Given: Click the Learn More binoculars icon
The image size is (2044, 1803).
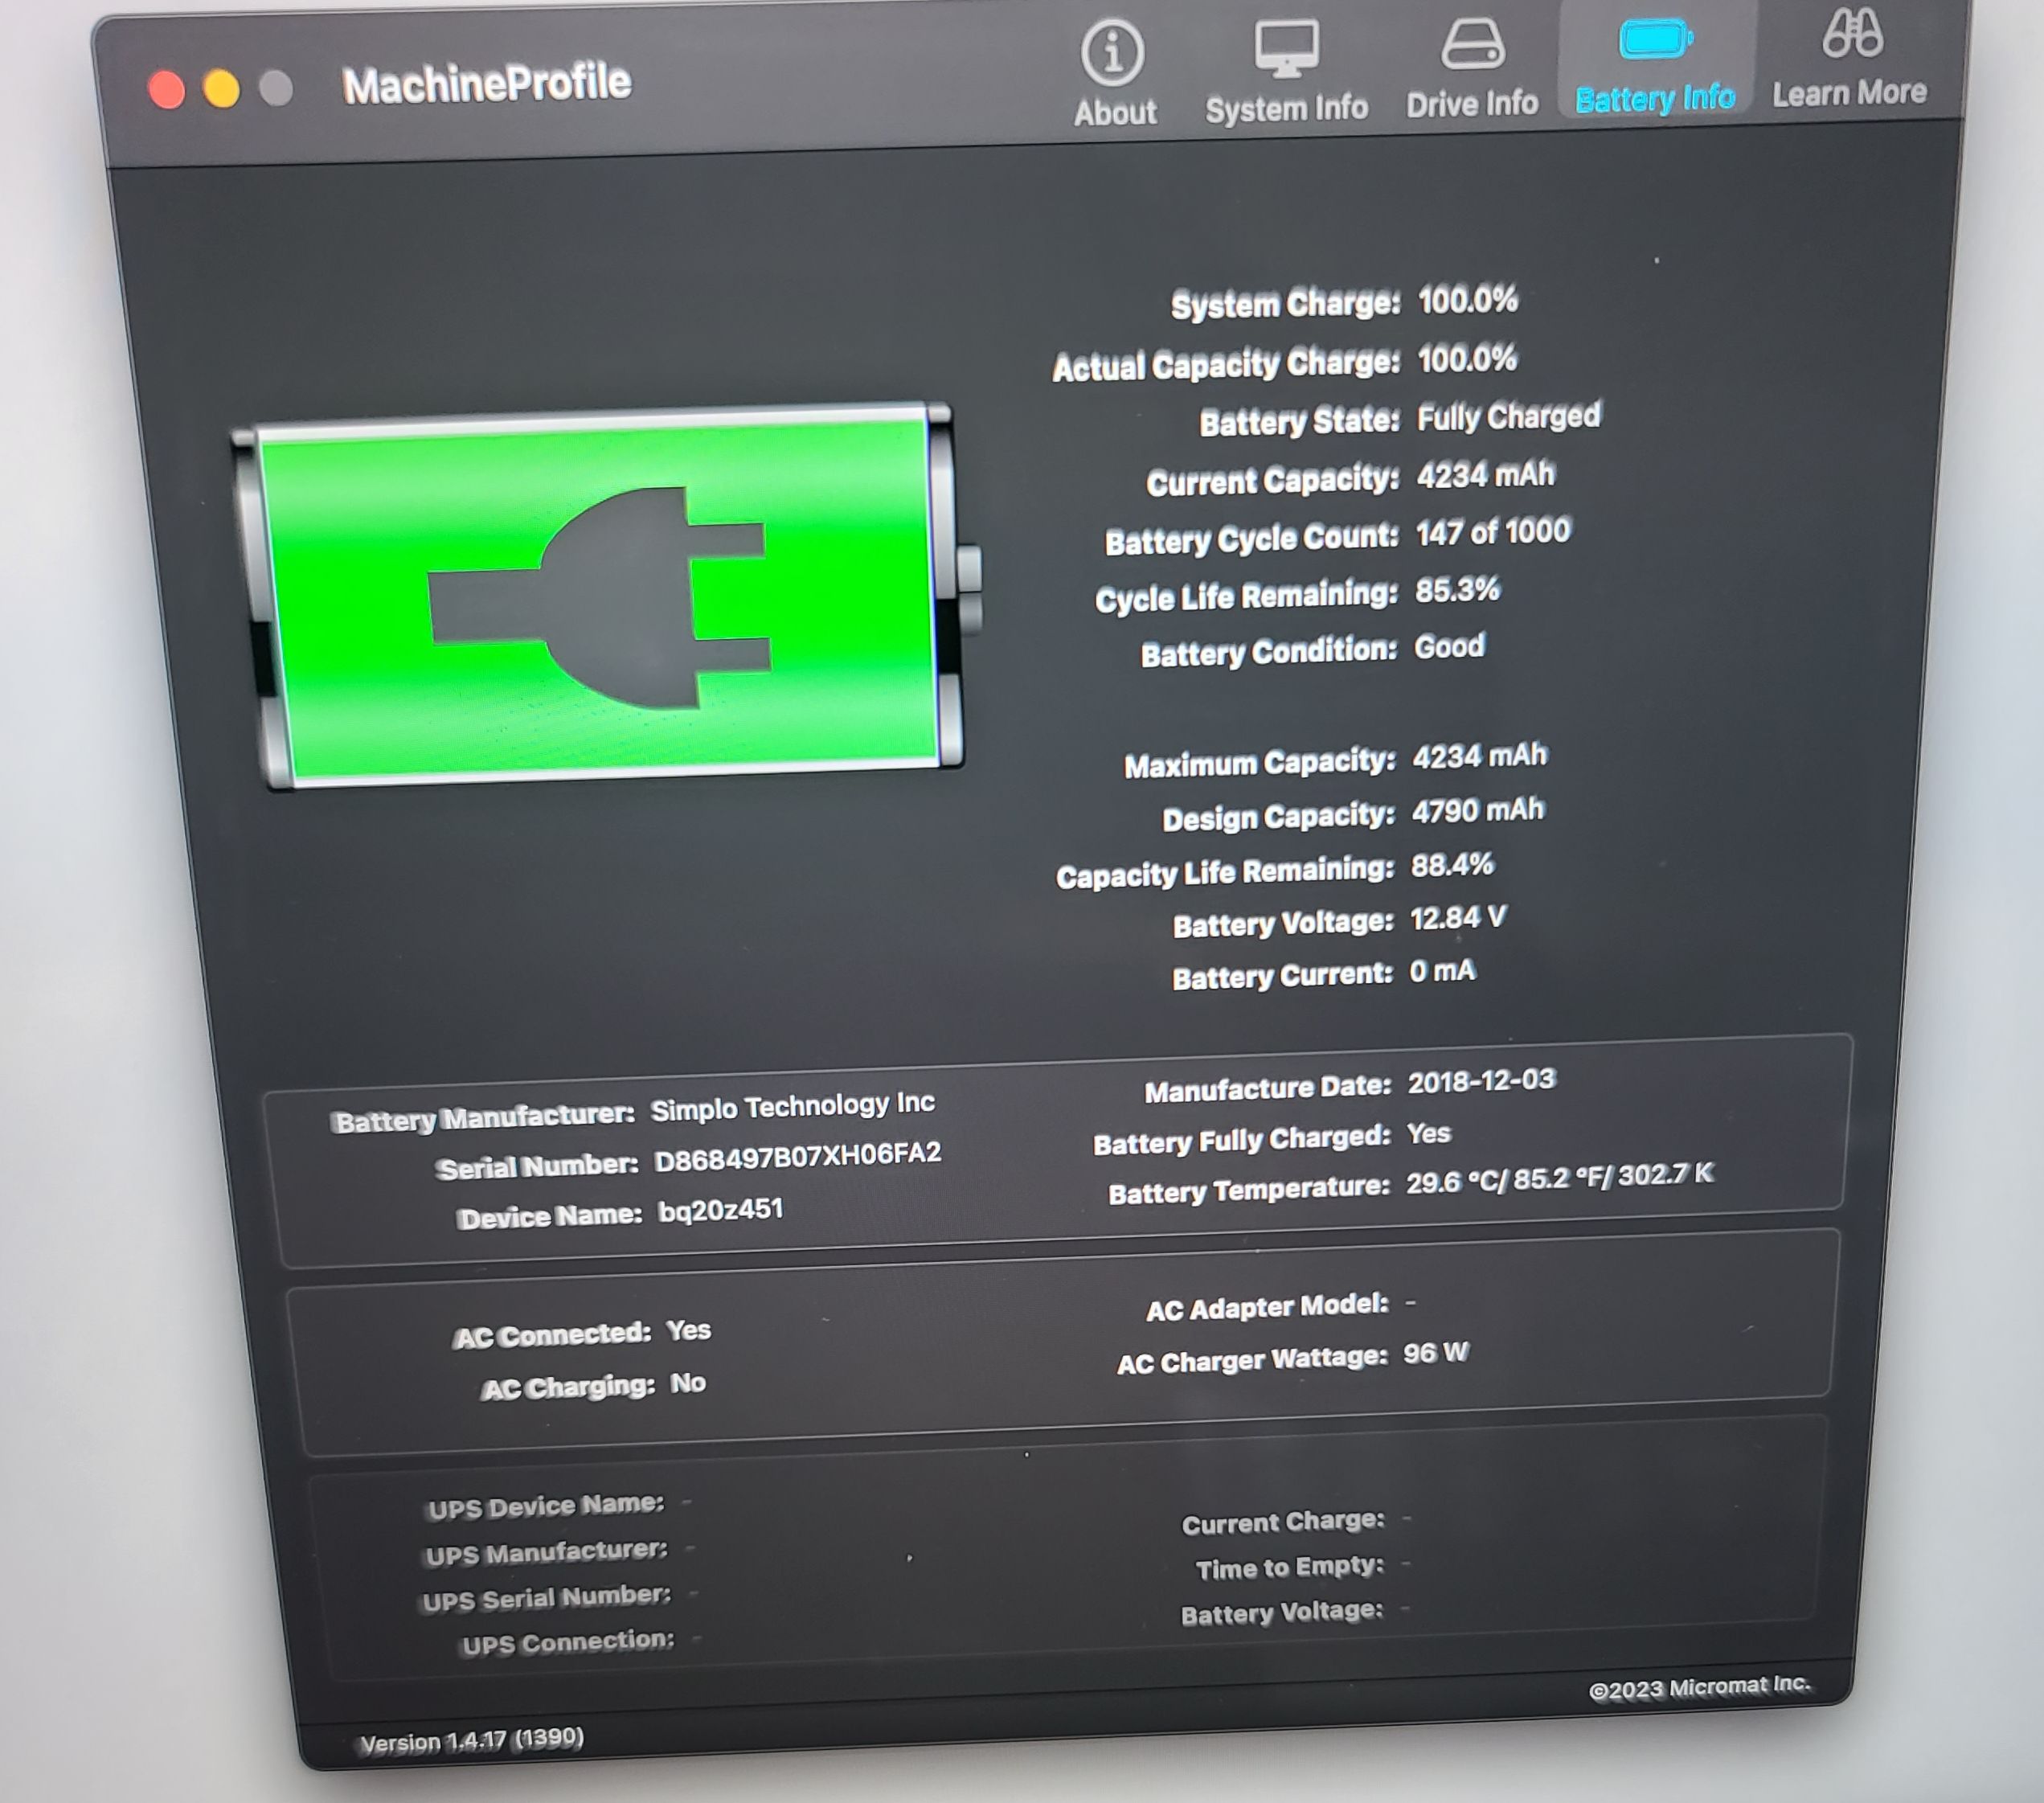Looking at the screenshot, I should (x=1852, y=33).
